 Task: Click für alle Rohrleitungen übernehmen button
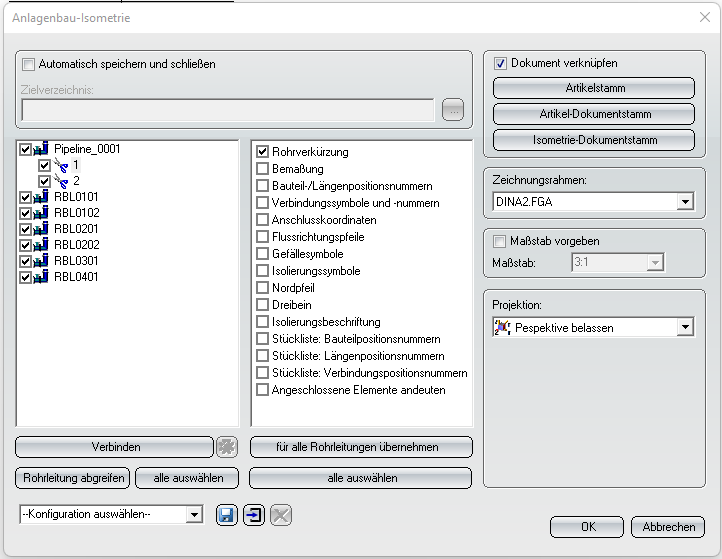point(361,447)
